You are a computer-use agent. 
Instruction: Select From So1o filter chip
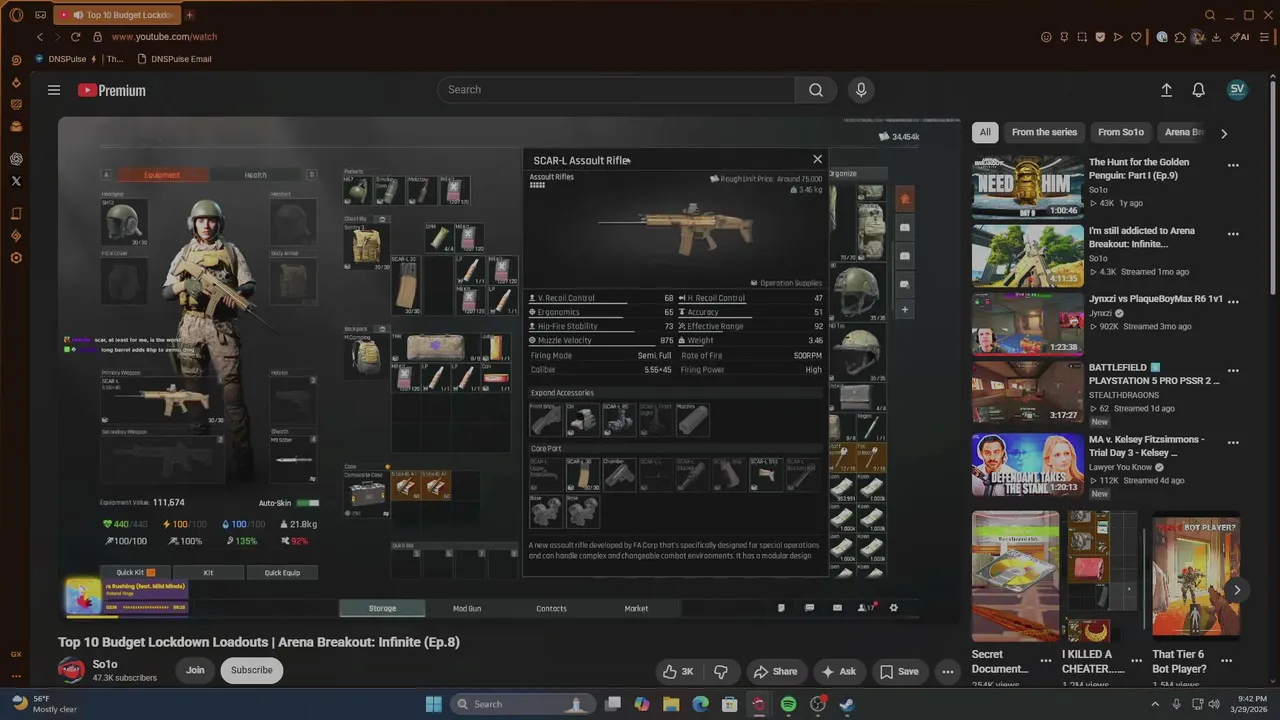click(x=1120, y=132)
